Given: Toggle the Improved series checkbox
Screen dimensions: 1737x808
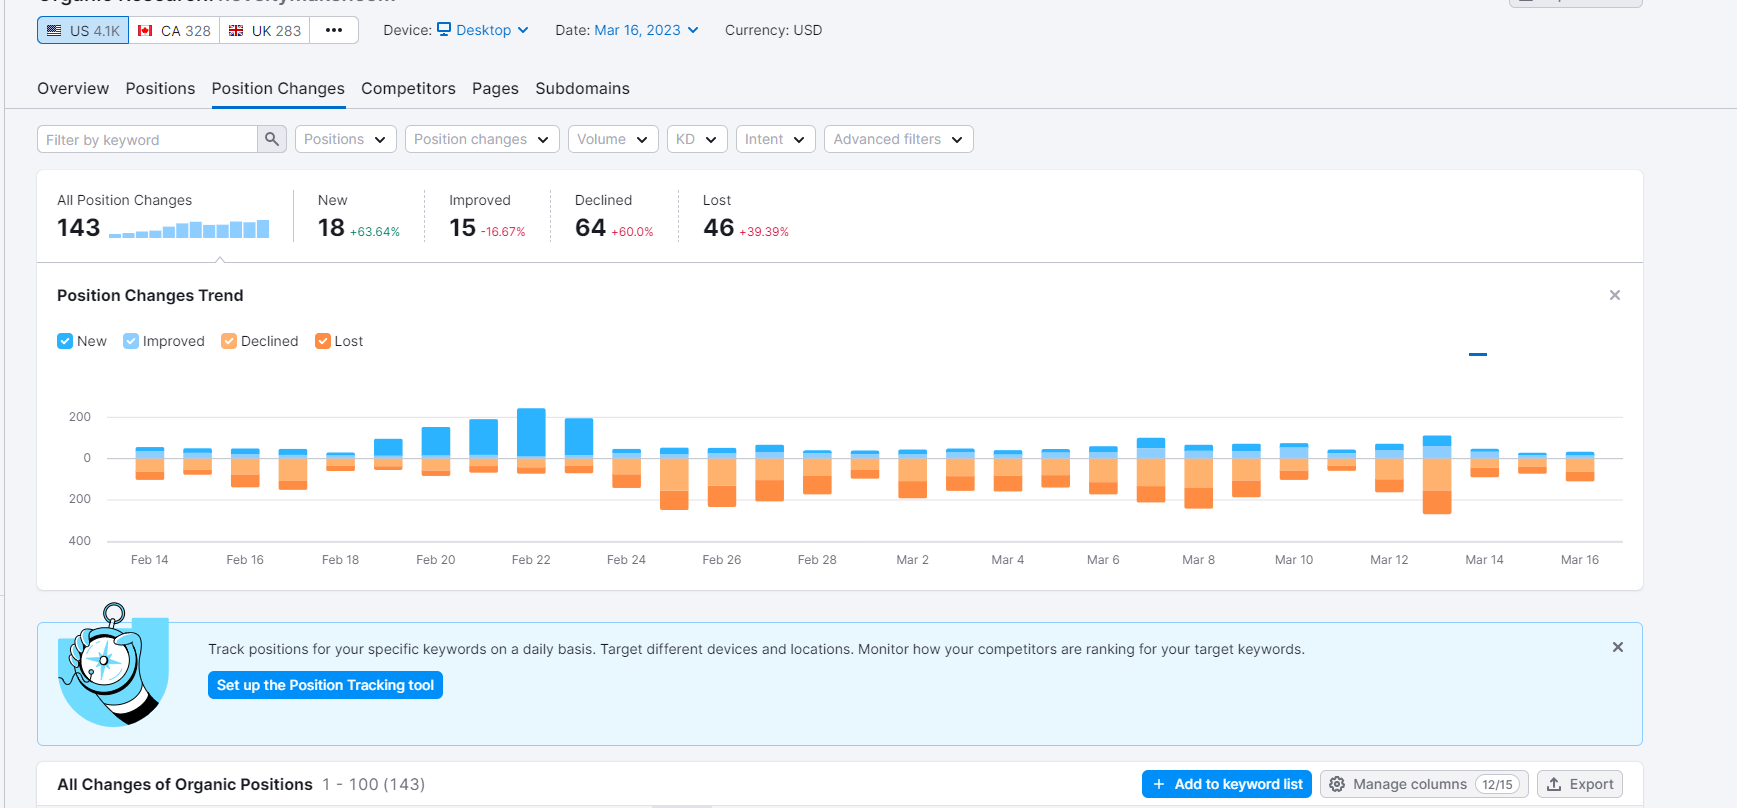Looking at the screenshot, I should click(x=131, y=341).
